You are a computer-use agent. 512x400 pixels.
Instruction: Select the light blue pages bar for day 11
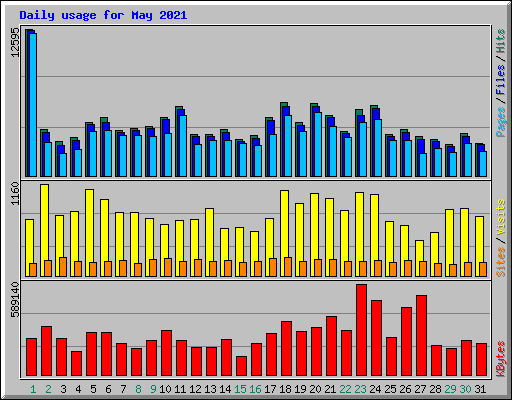coord(183,146)
